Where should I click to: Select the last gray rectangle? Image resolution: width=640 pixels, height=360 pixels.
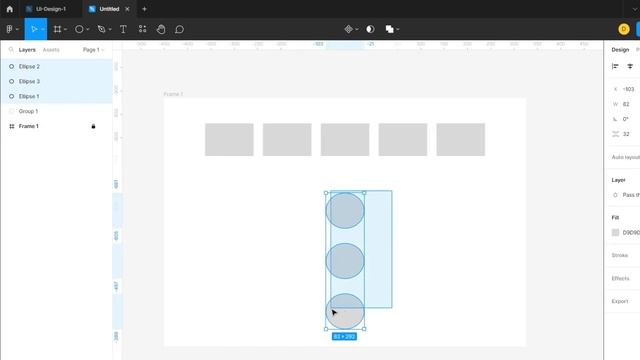[461, 140]
